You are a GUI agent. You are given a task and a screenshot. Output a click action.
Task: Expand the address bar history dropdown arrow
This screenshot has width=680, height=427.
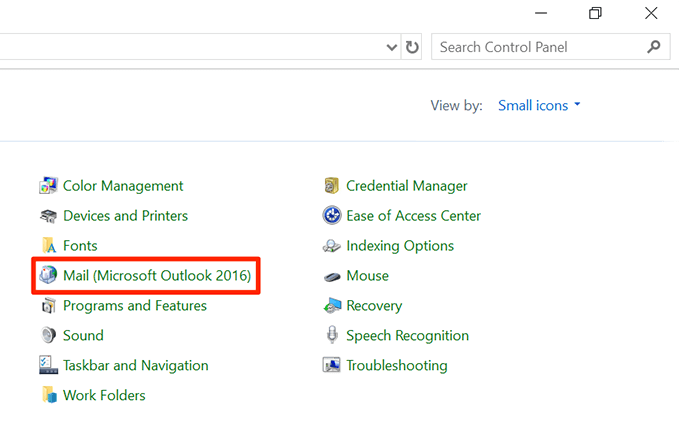pyautogui.click(x=391, y=47)
